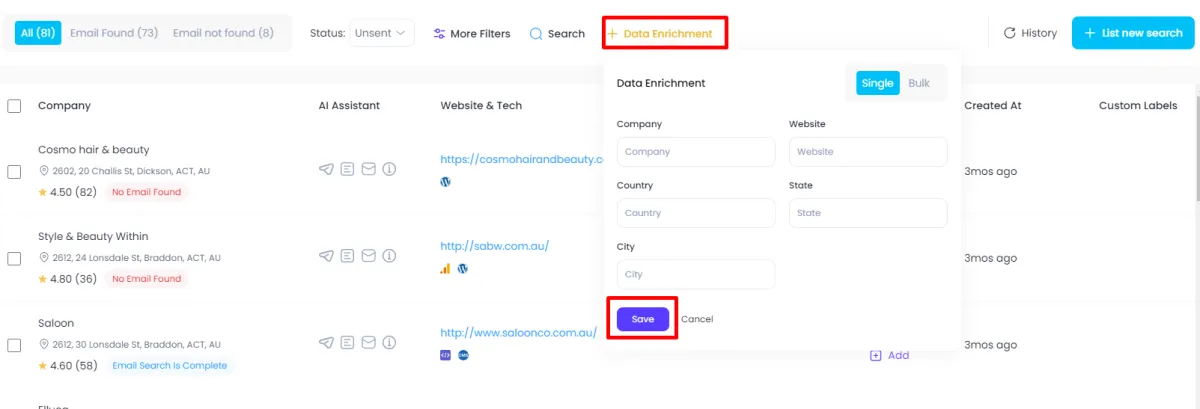Focus the Company input field
1200x409 pixels.
click(696, 152)
